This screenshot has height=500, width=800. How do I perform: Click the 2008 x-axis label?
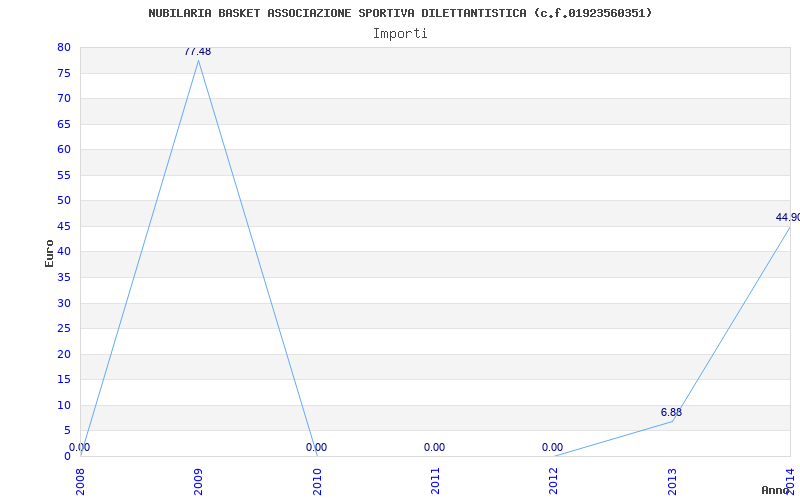(80, 481)
